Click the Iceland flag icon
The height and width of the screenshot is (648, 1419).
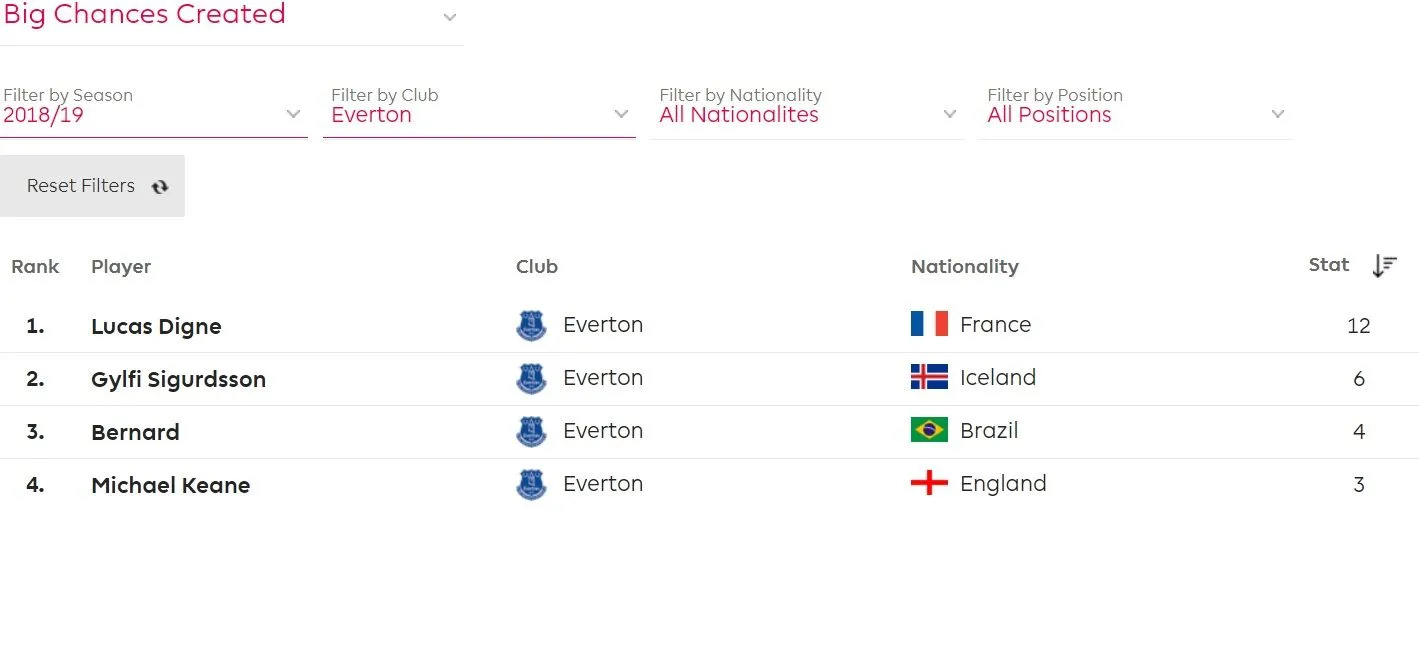[x=929, y=377]
